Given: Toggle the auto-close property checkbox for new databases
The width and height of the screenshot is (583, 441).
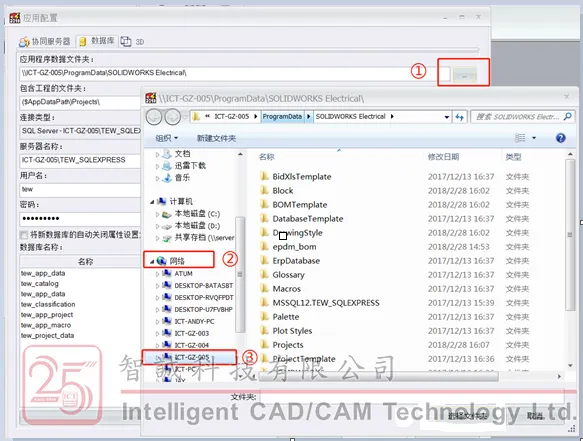Looking at the screenshot, I should [24, 235].
